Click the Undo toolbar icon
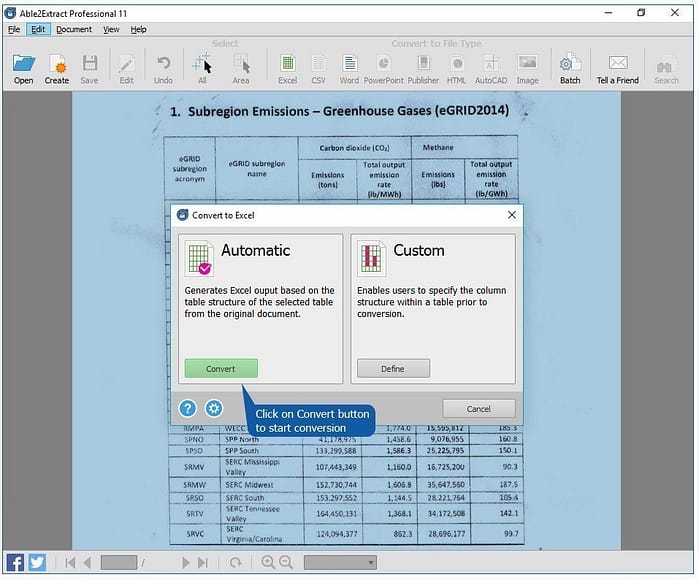Viewport: 699px width, 580px height. (x=163, y=69)
